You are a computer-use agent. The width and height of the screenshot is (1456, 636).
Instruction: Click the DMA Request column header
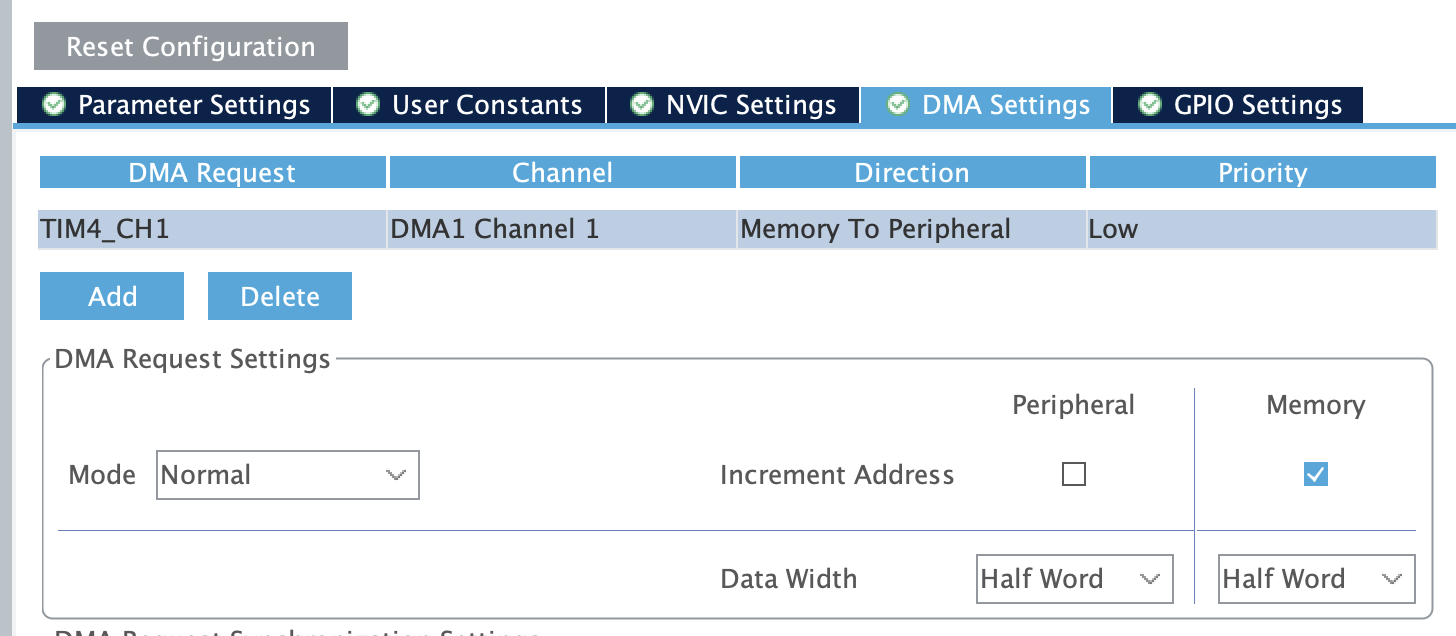click(212, 171)
